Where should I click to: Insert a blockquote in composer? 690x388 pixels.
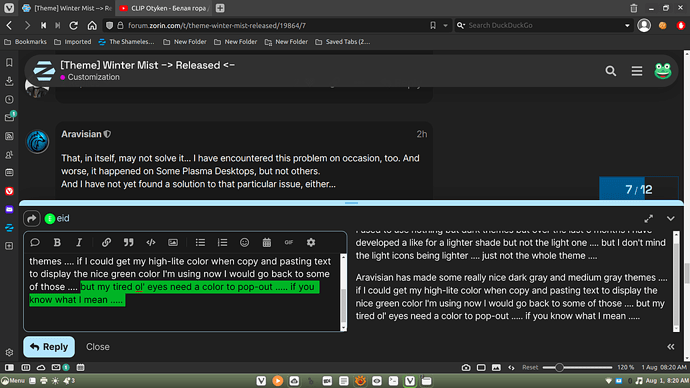click(128, 242)
